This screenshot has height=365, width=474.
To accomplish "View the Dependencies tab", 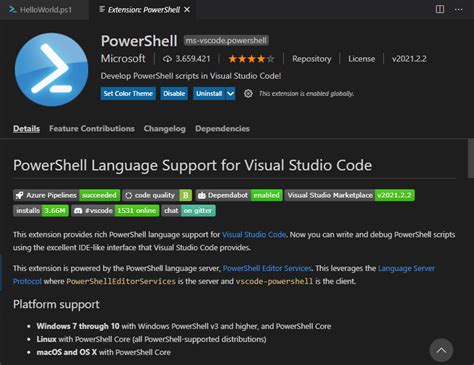I will click(x=222, y=129).
